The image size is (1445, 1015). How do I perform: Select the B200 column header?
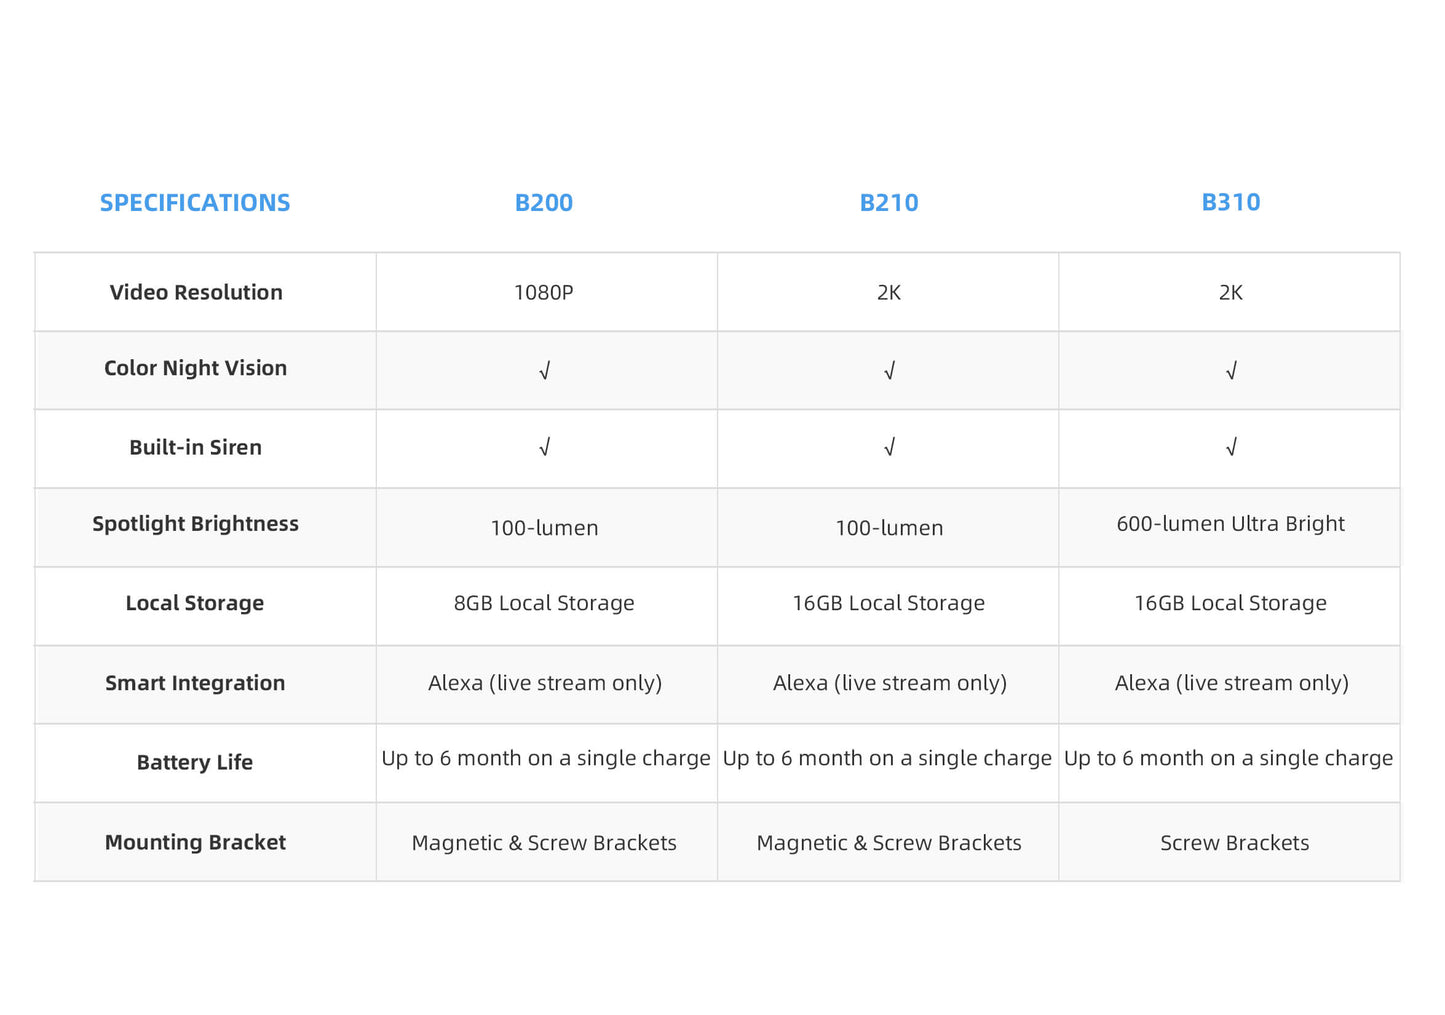pyautogui.click(x=544, y=203)
